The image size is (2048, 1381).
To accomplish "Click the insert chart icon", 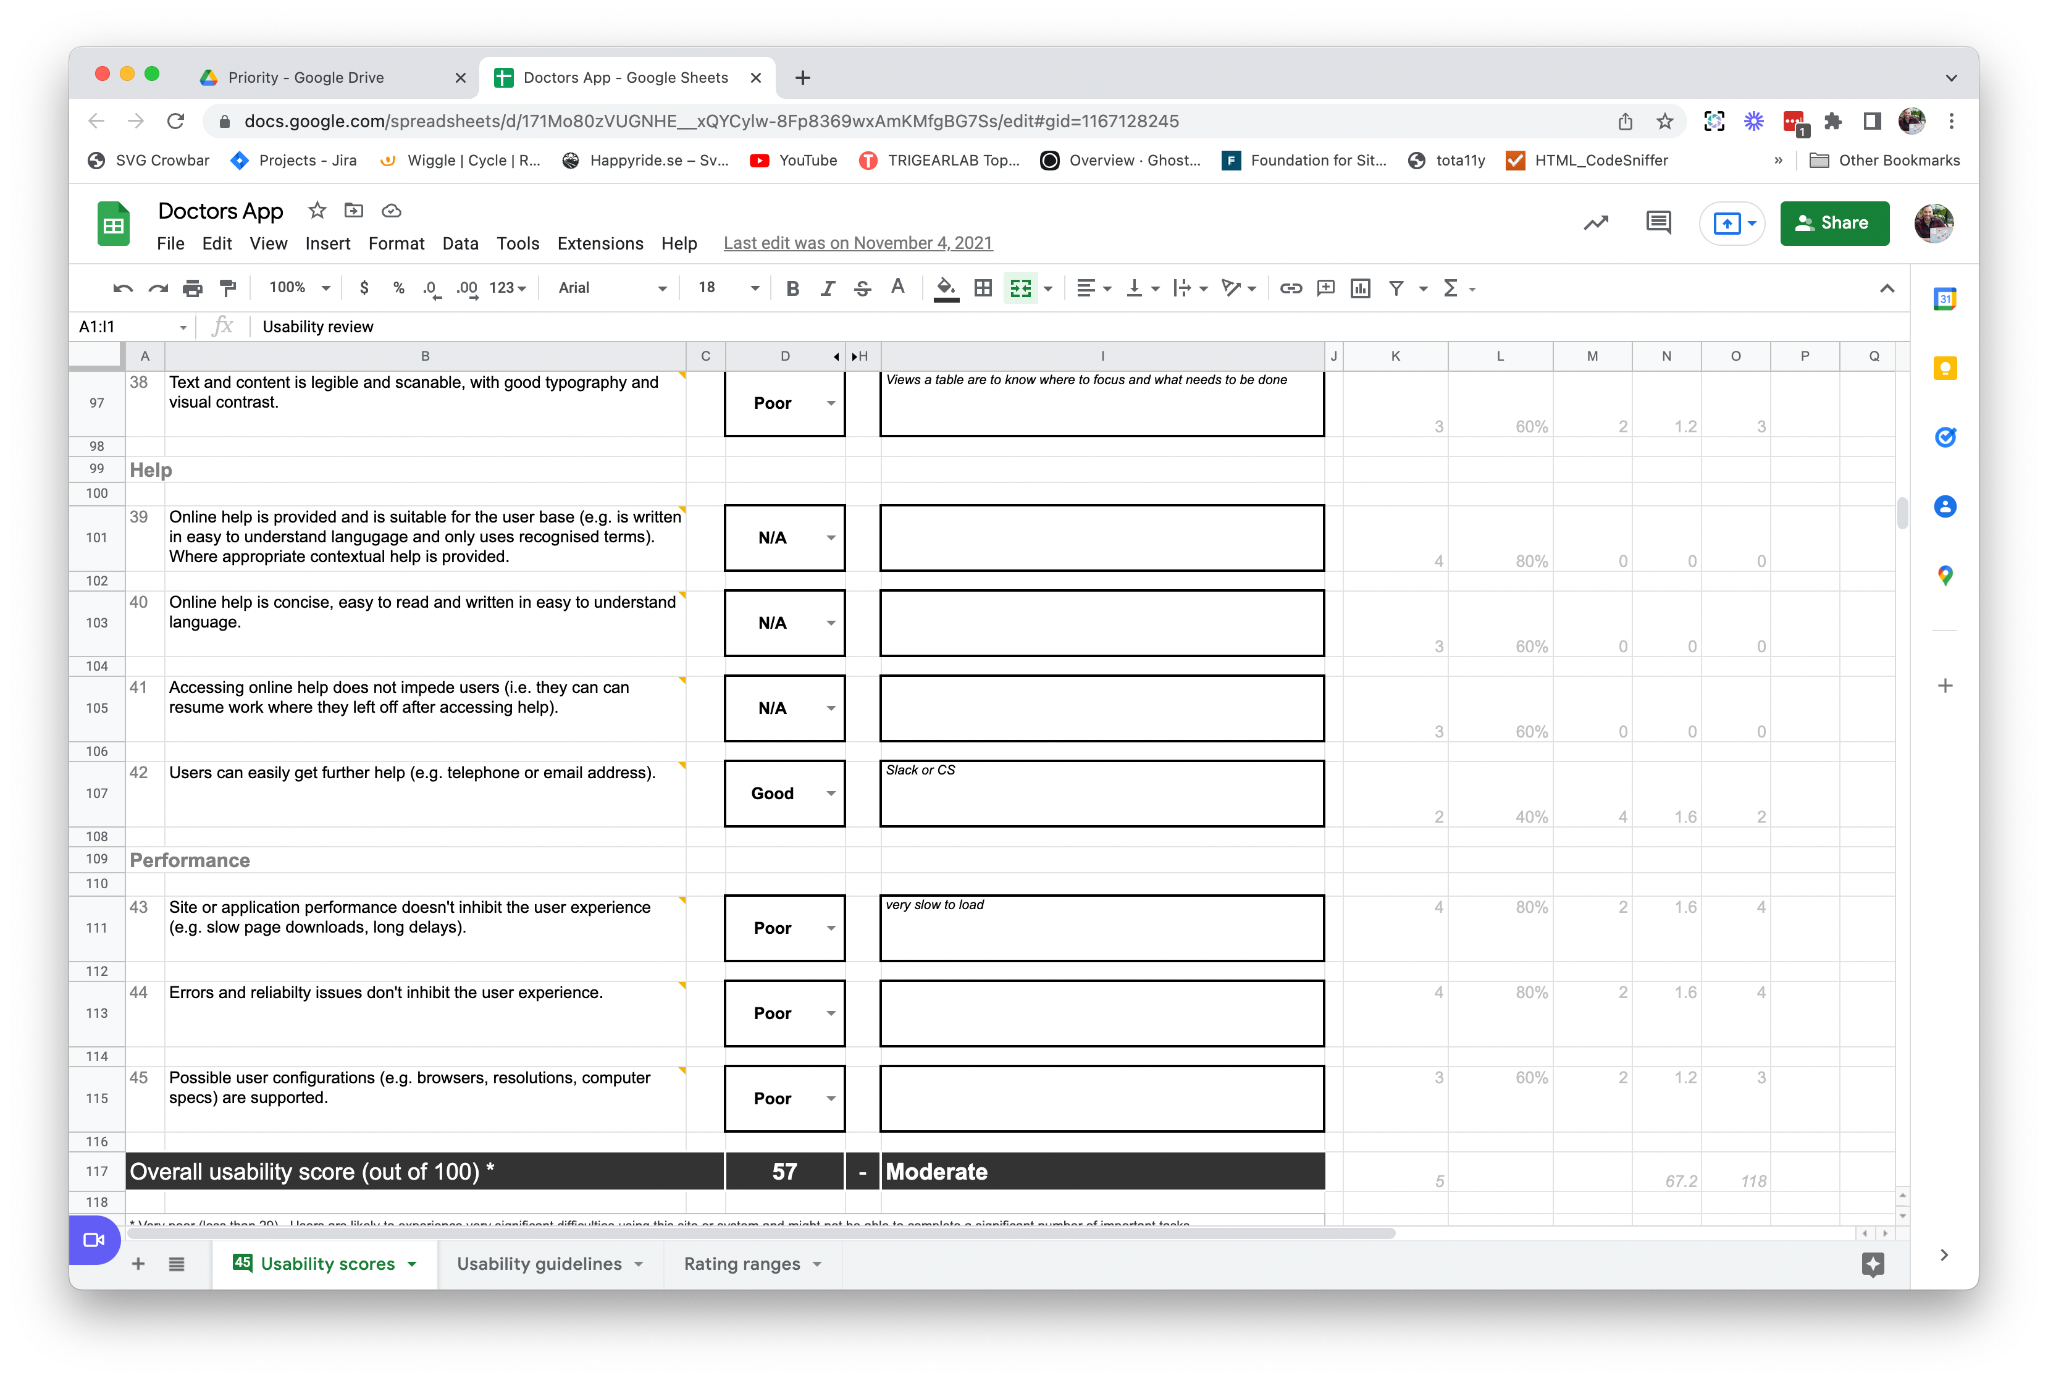I will [x=1360, y=288].
